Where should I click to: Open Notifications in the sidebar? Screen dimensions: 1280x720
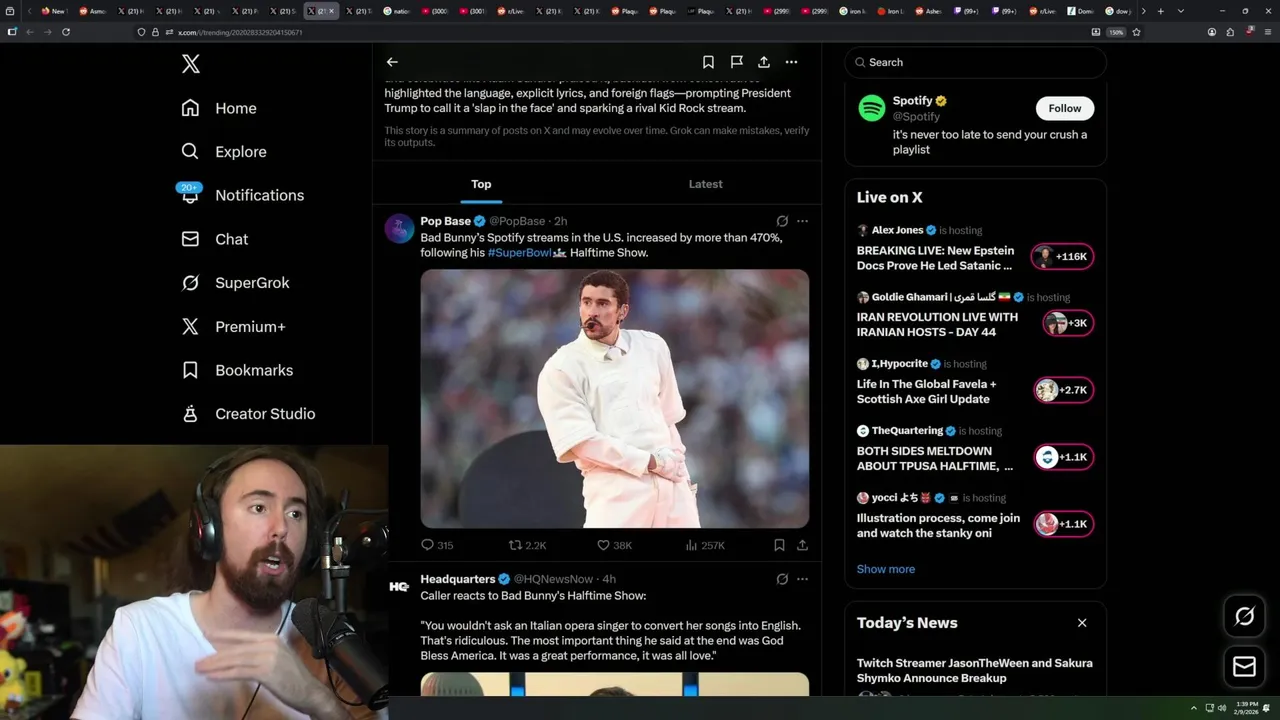(243, 195)
